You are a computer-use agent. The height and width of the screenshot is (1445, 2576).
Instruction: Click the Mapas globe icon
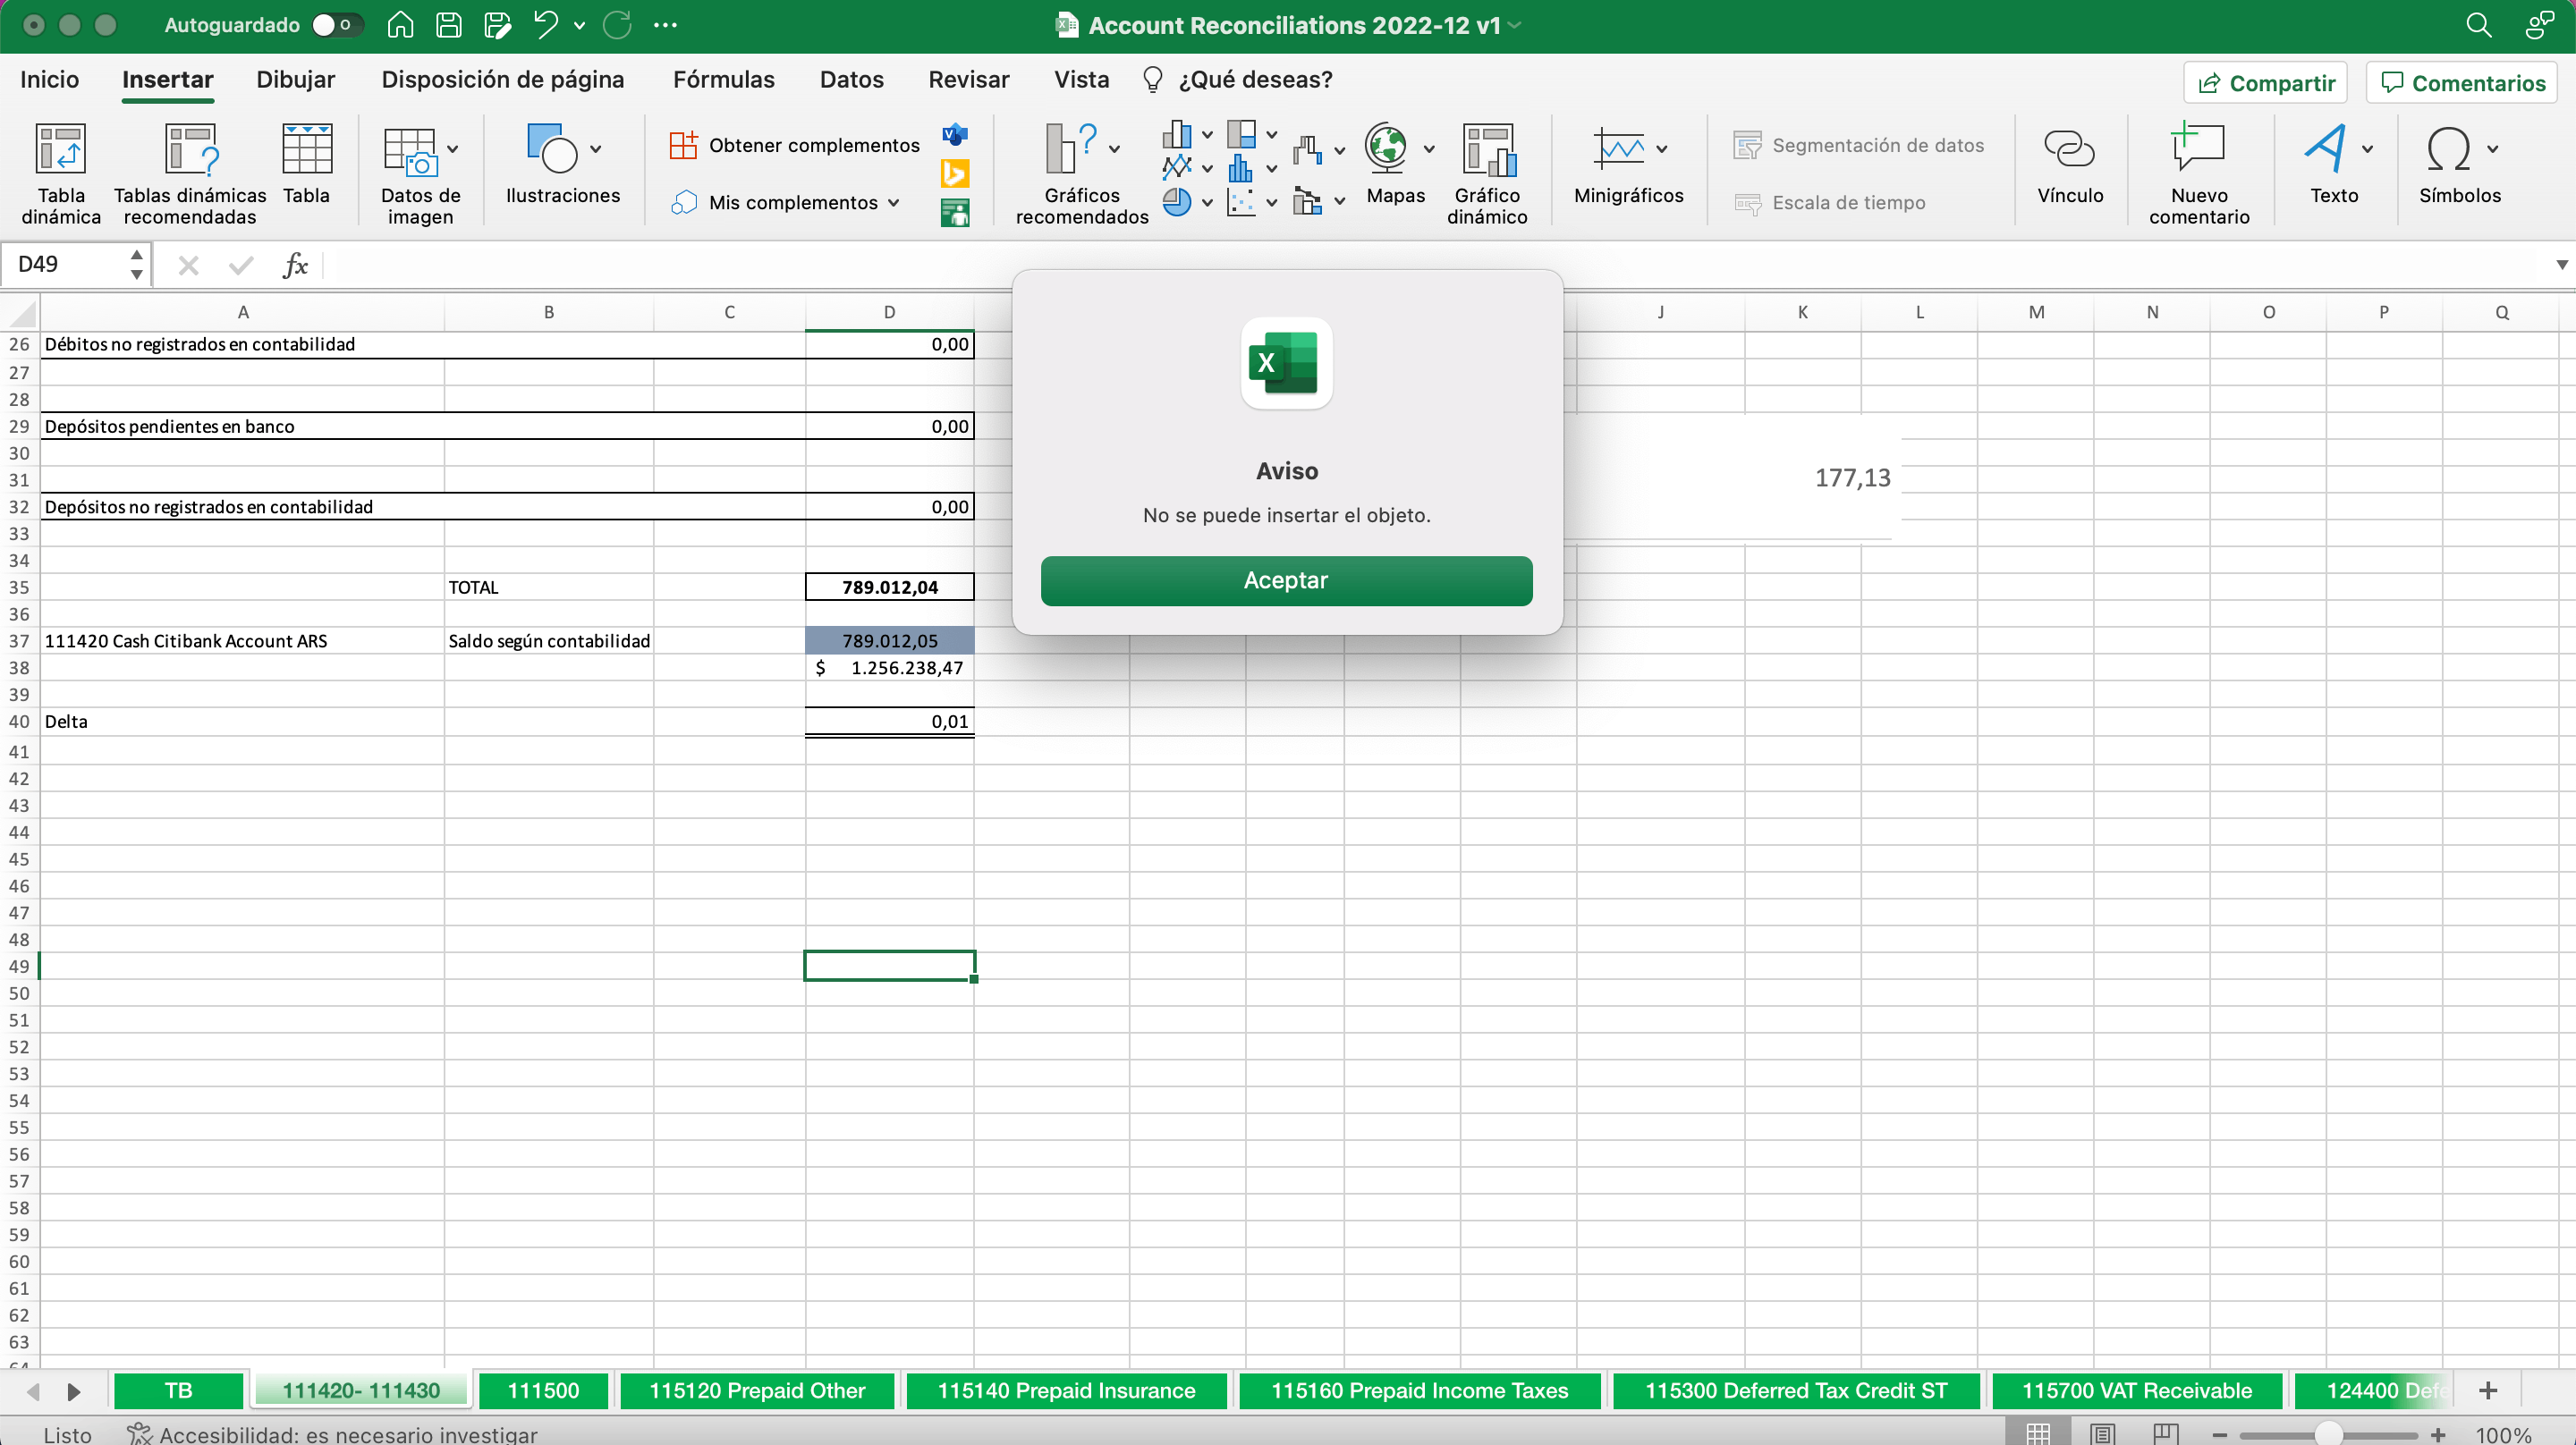pyautogui.click(x=1386, y=150)
